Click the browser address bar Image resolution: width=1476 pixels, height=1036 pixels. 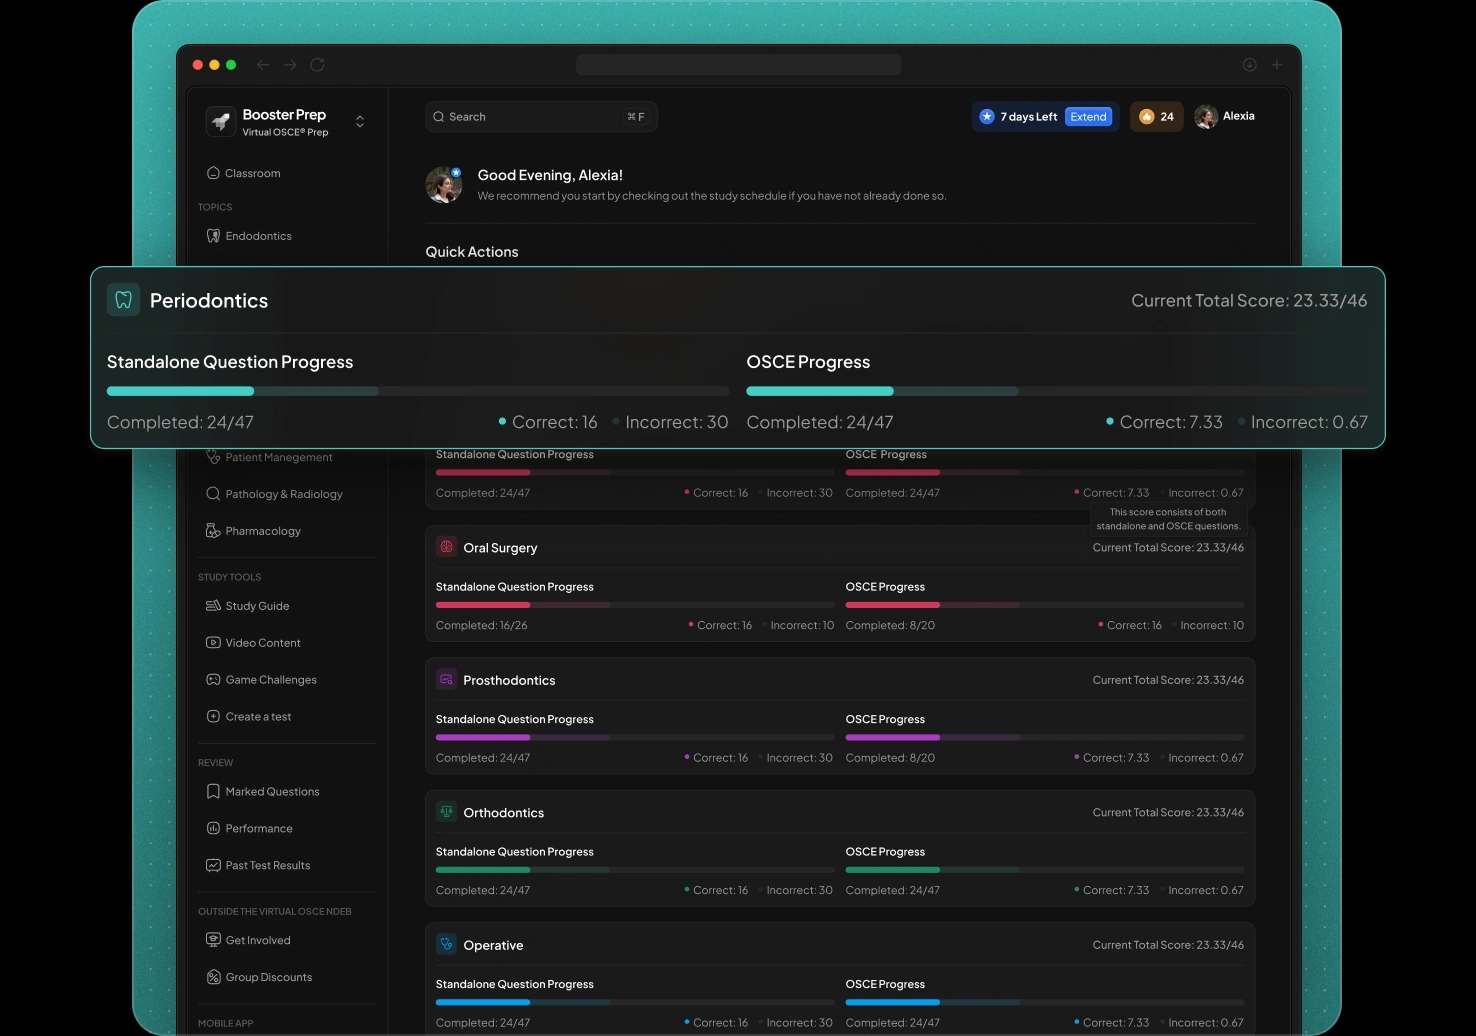pyautogui.click(x=738, y=65)
